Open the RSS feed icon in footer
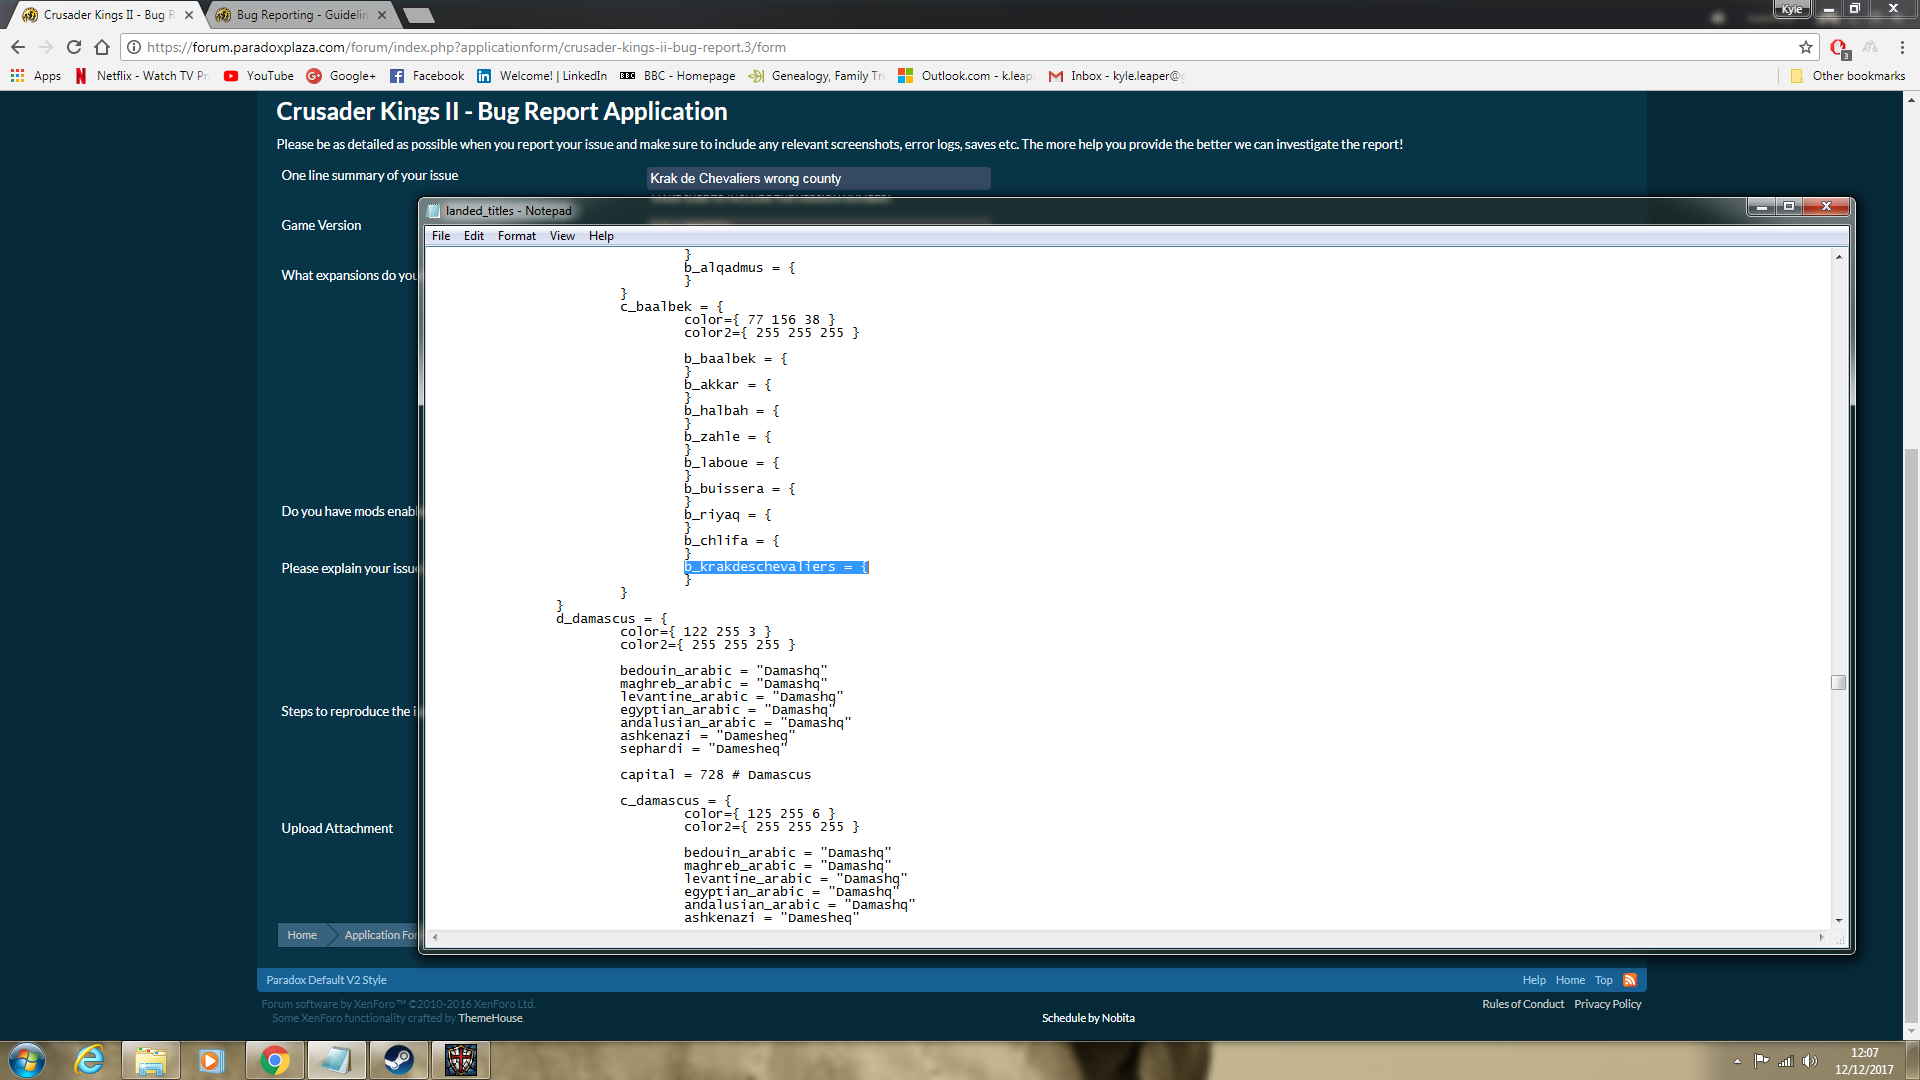This screenshot has width=1920, height=1080. click(x=1630, y=980)
